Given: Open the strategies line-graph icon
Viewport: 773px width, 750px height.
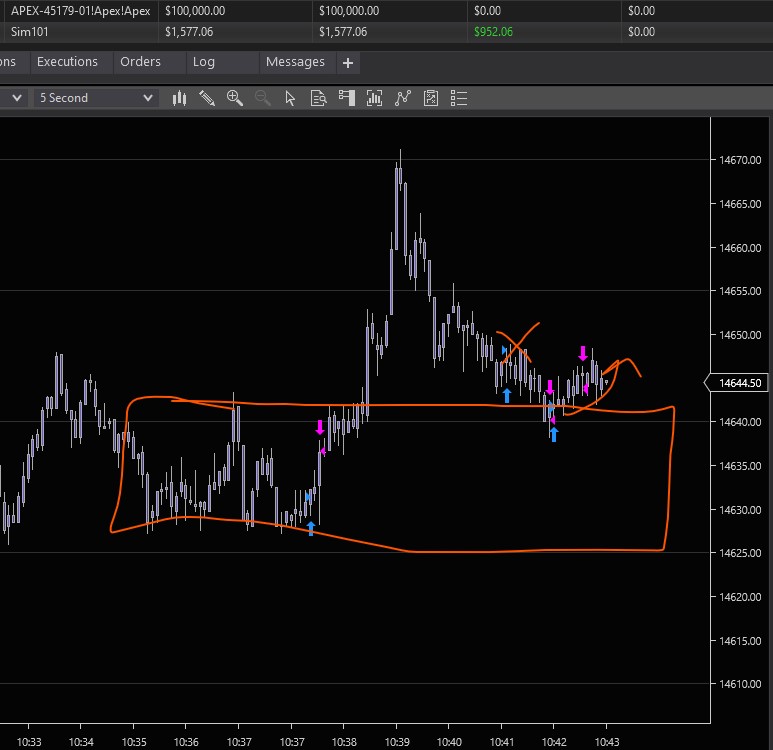Looking at the screenshot, I should click(403, 98).
